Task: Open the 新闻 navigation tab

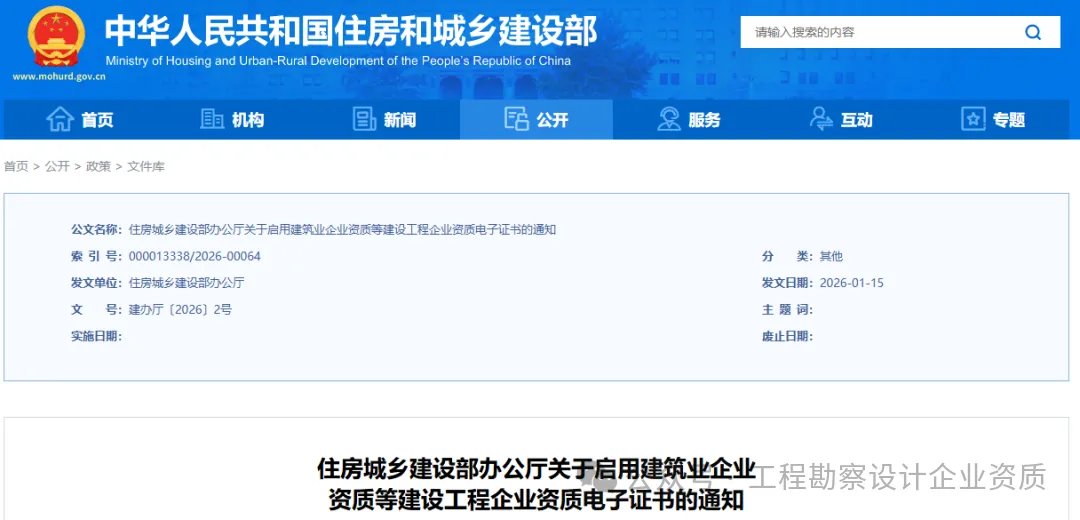Action: (384, 120)
